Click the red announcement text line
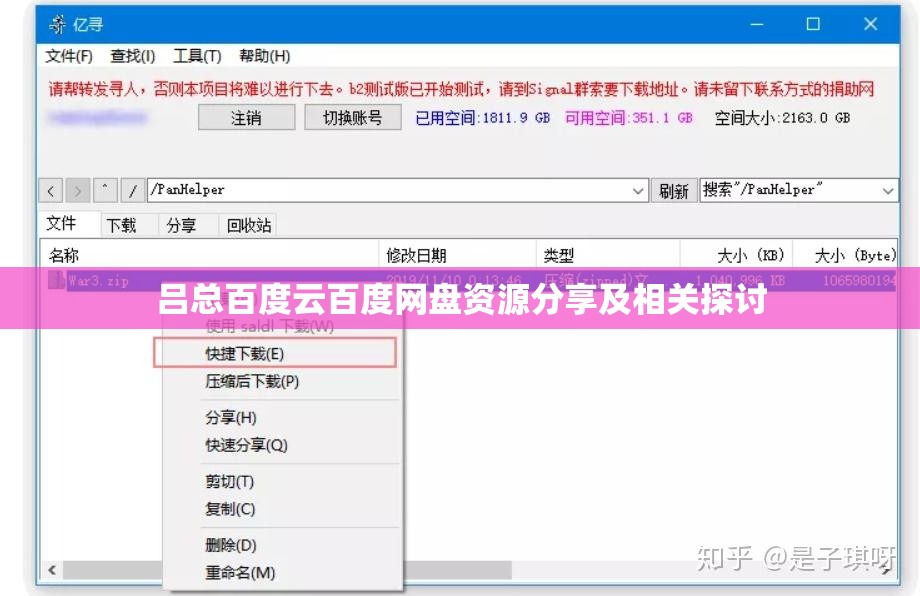This screenshot has height=596, width=920. click(461, 89)
